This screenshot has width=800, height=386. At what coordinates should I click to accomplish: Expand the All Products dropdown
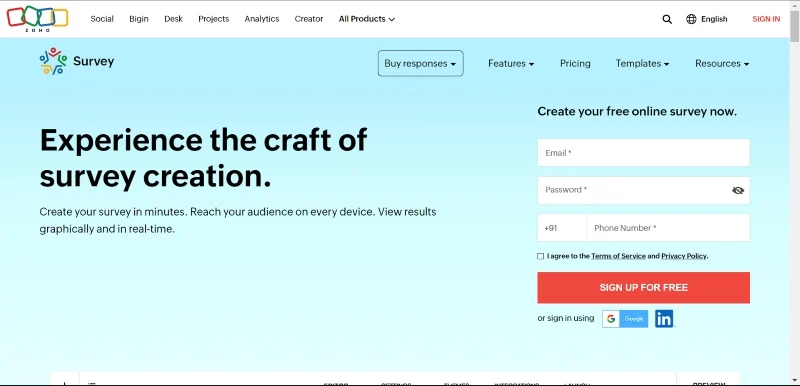[x=367, y=19]
